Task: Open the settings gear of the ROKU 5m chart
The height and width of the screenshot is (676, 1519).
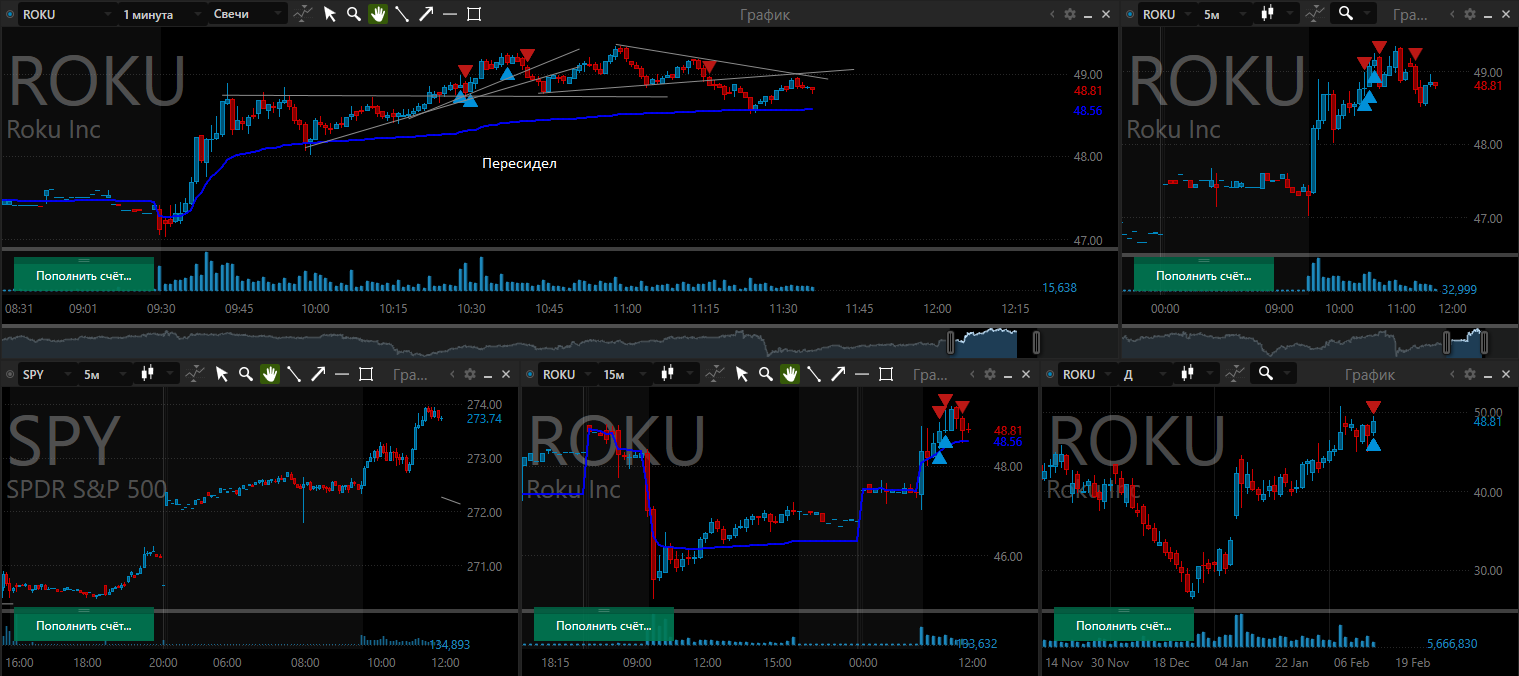Action: pos(1470,14)
